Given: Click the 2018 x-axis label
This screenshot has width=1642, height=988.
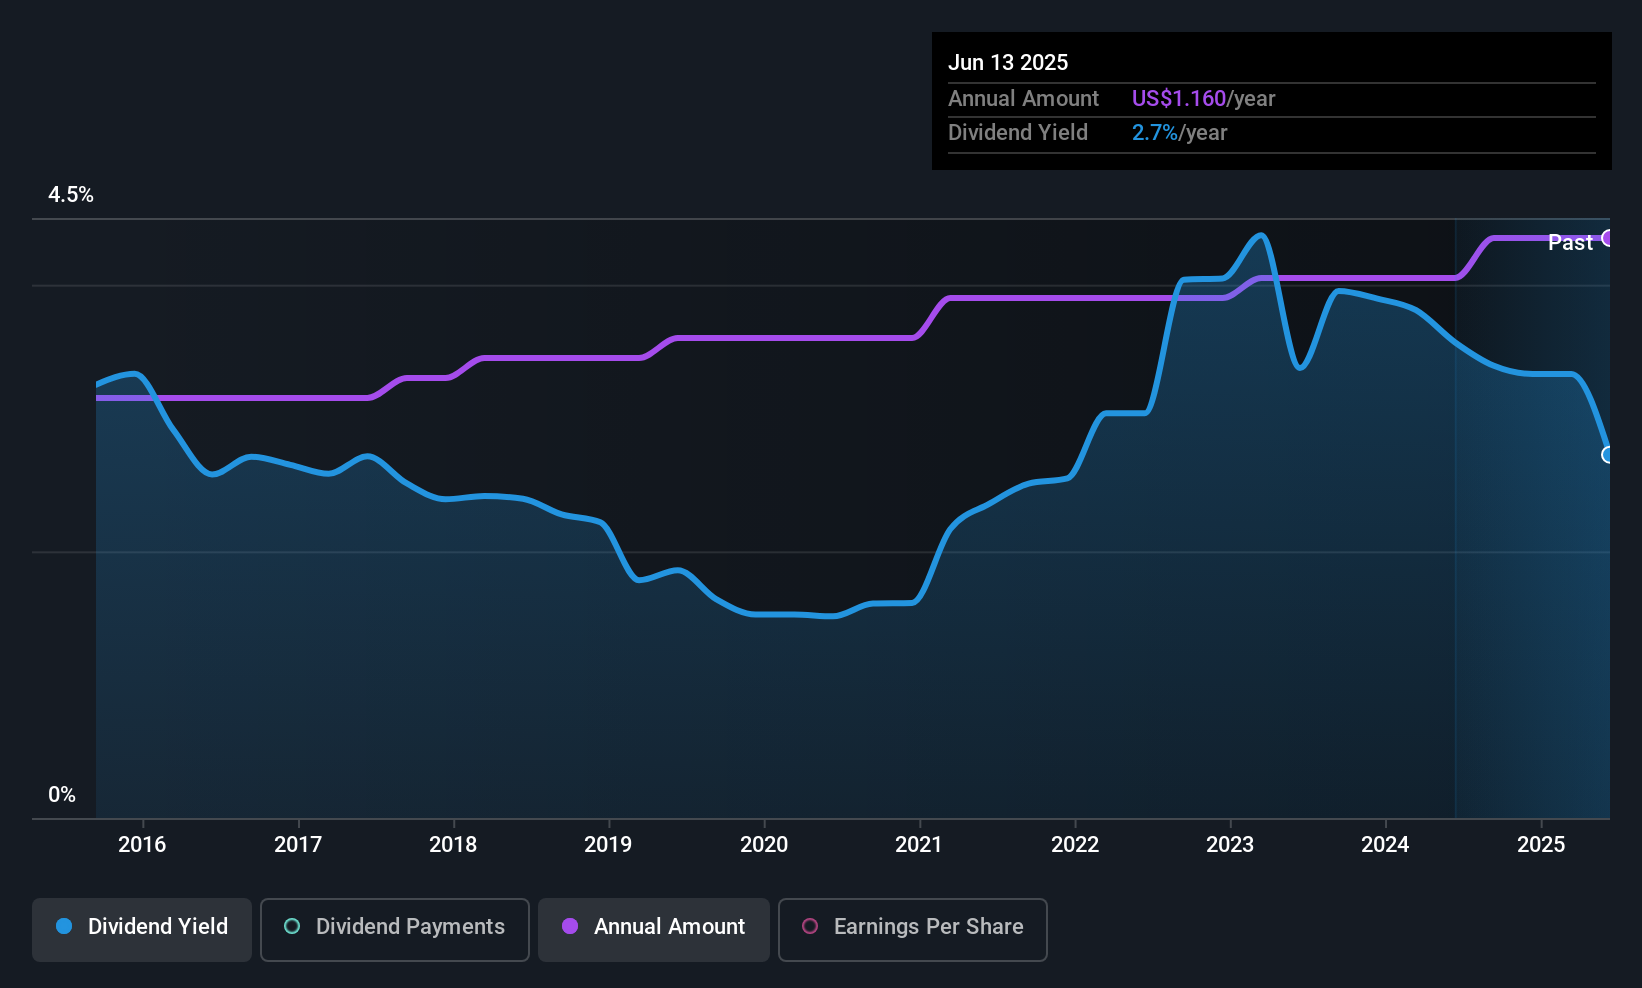Looking at the screenshot, I should point(453,844).
